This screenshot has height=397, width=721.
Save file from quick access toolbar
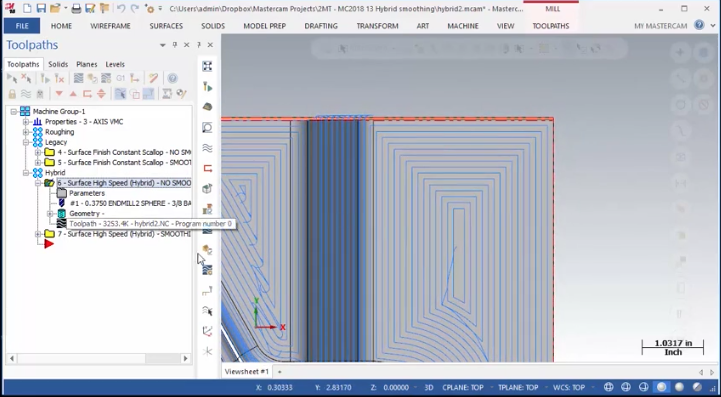coord(41,8)
